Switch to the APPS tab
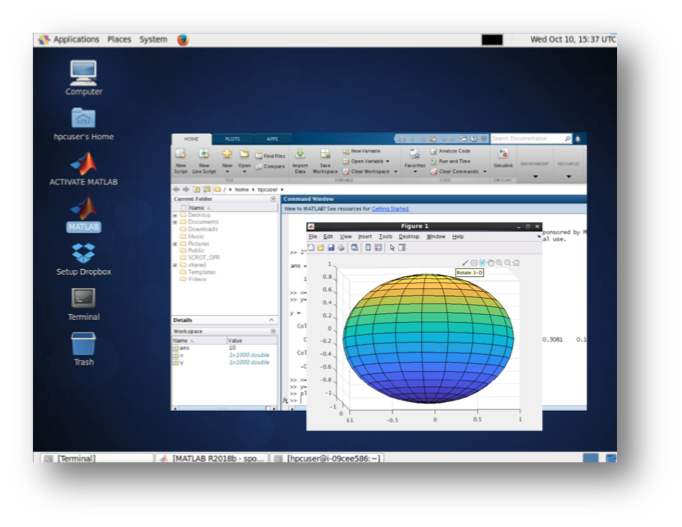 click(272, 139)
